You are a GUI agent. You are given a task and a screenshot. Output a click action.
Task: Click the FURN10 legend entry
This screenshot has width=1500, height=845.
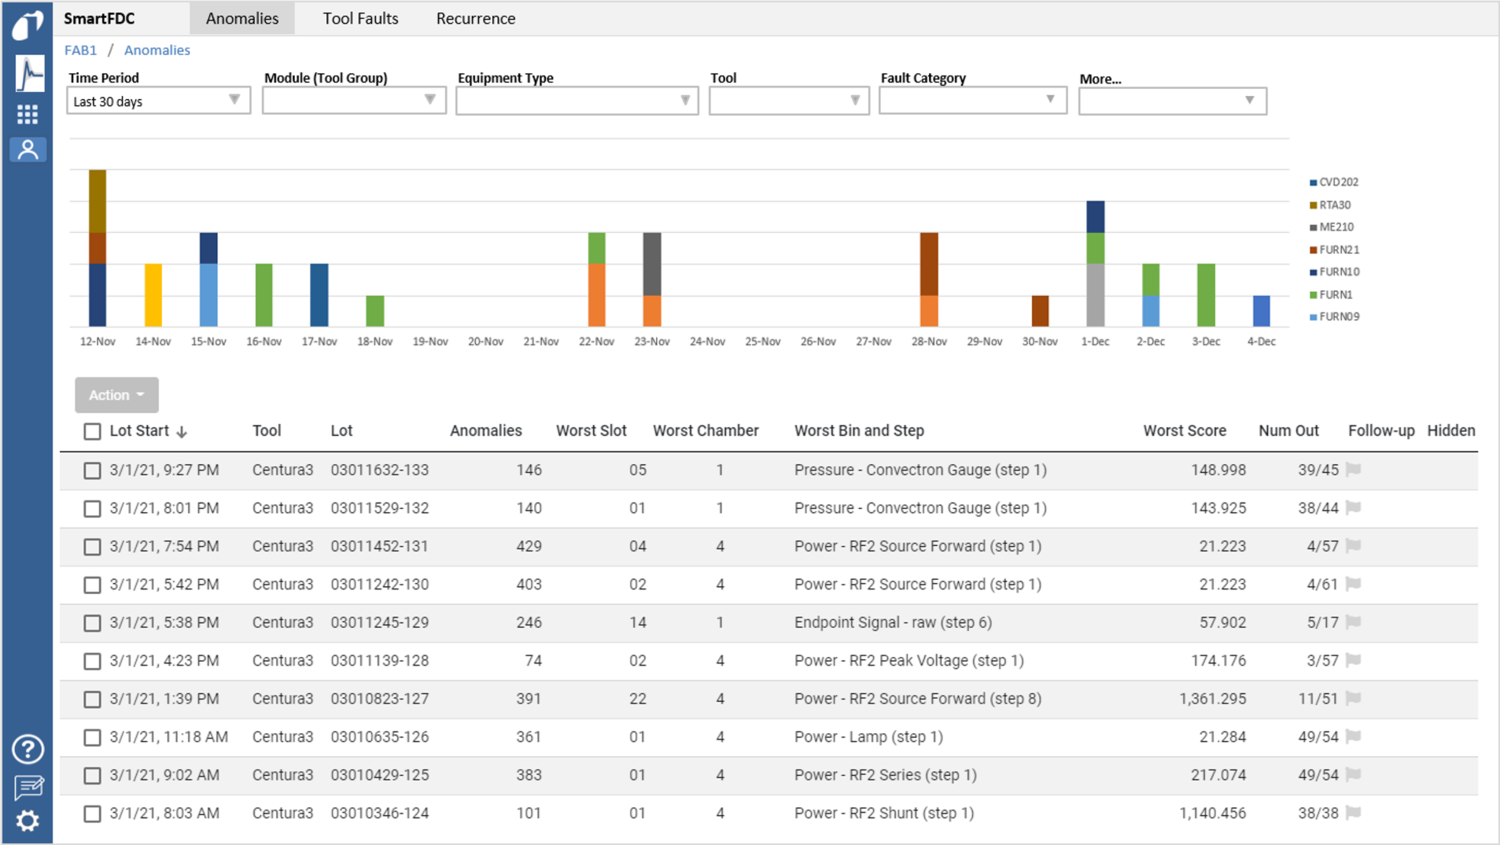coord(1335,272)
